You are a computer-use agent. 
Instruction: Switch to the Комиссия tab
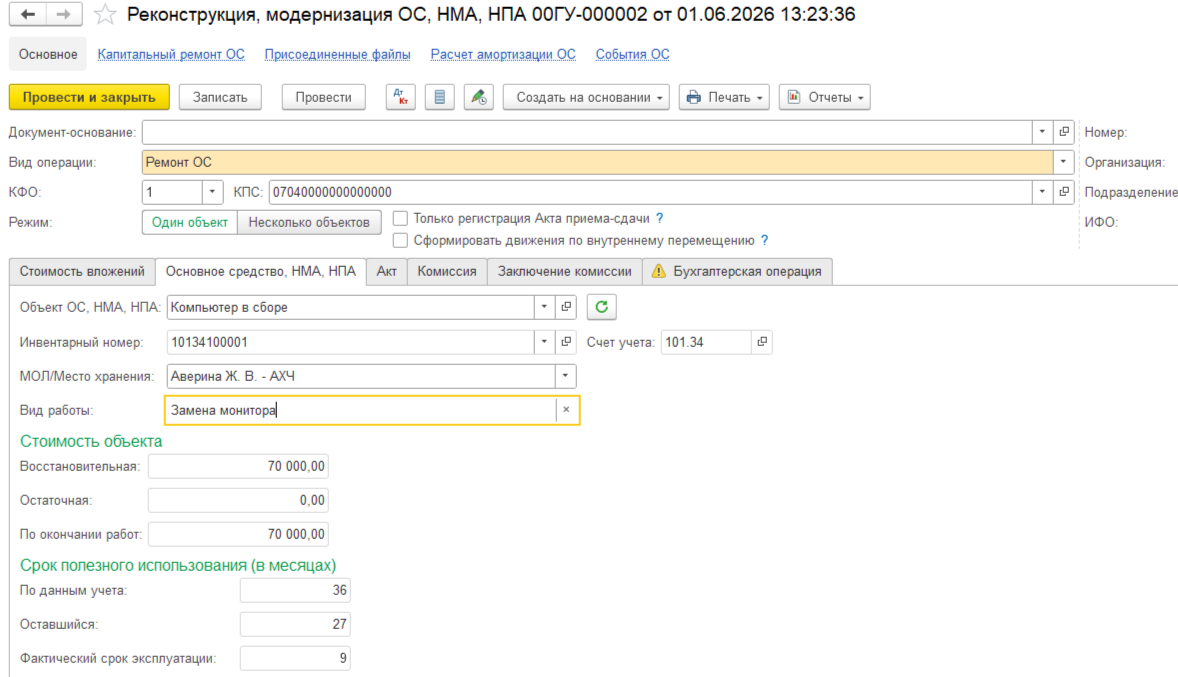coord(447,271)
